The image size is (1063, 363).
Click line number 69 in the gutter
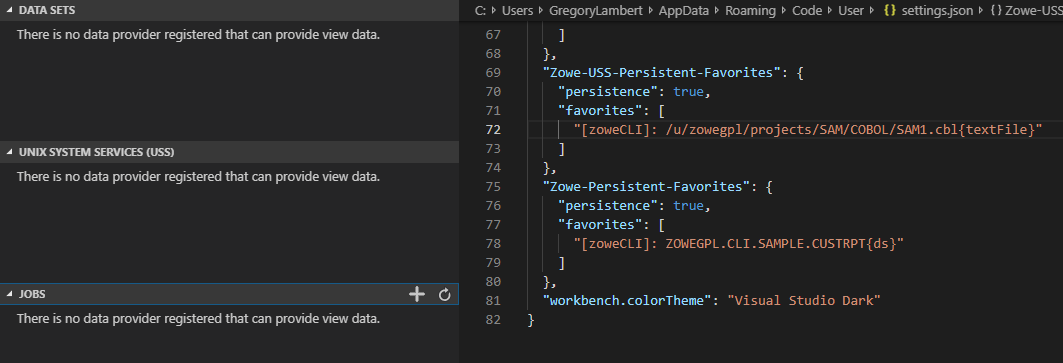click(x=493, y=73)
